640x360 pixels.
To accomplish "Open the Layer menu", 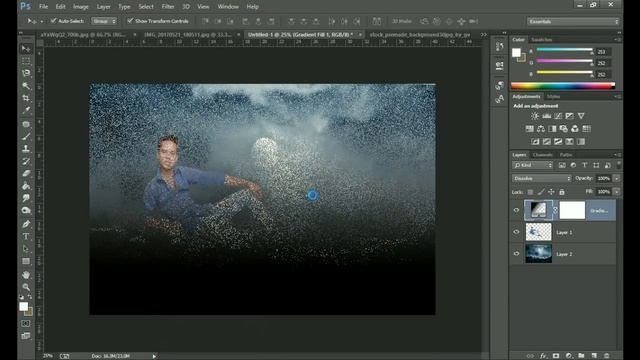I will 103,7.
